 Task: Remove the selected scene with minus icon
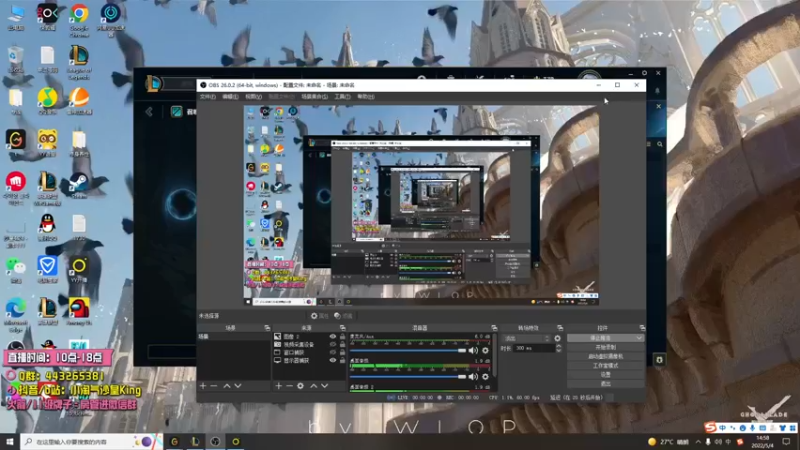(214, 386)
